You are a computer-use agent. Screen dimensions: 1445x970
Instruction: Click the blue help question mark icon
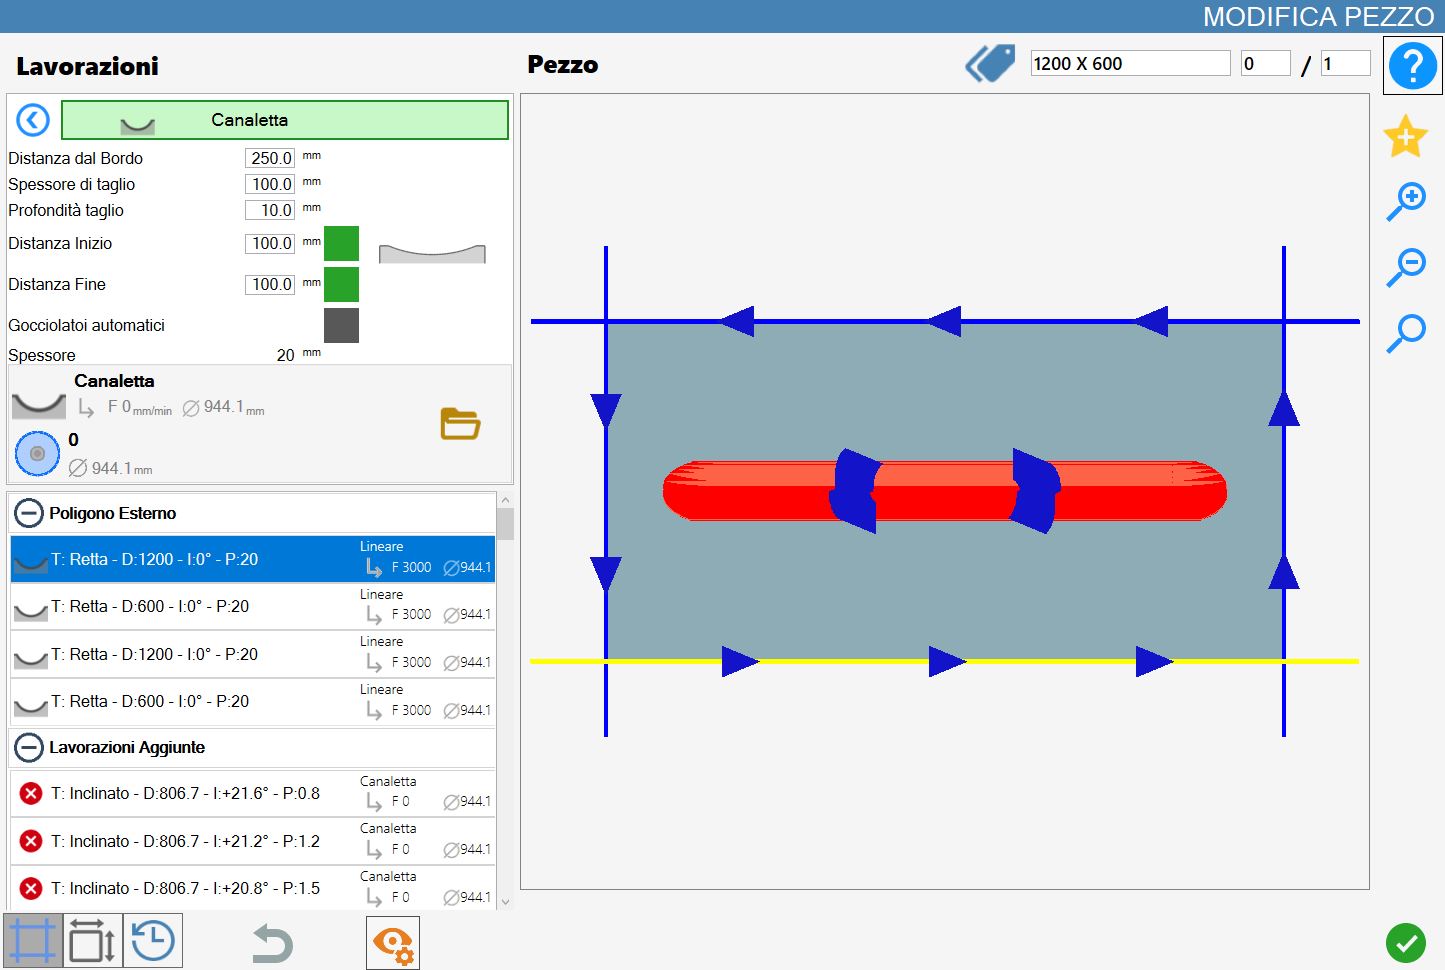click(1412, 66)
